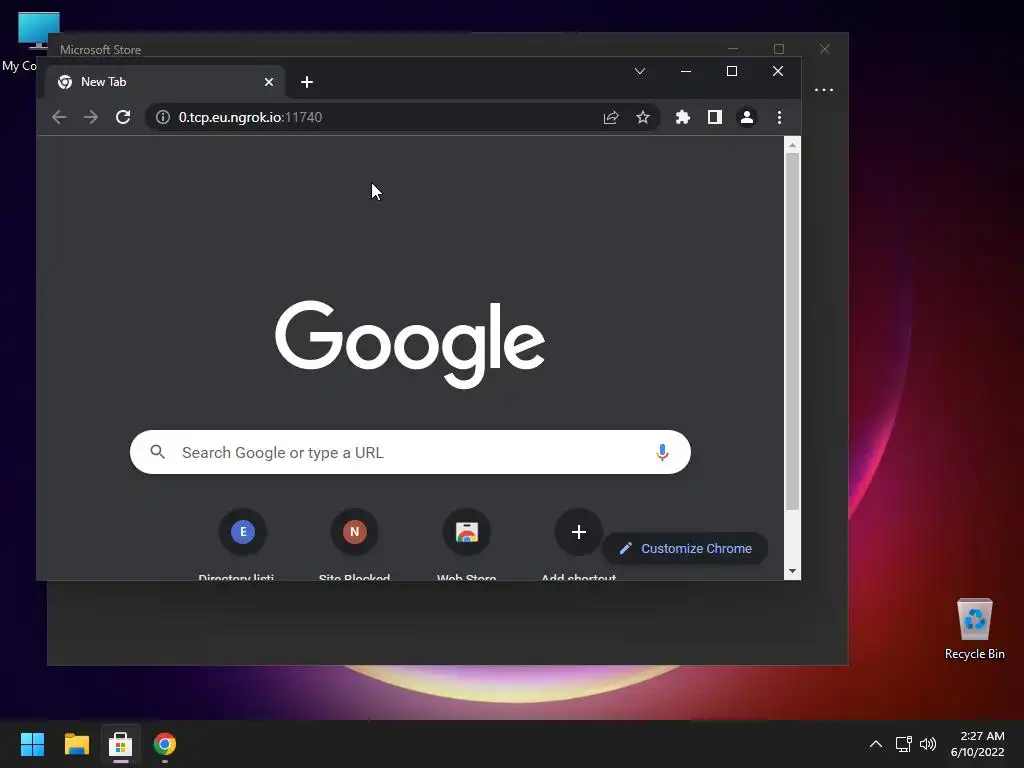This screenshot has height=768, width=1024.
Task: Open network status in system tray
Action: (x=903, y=744)
